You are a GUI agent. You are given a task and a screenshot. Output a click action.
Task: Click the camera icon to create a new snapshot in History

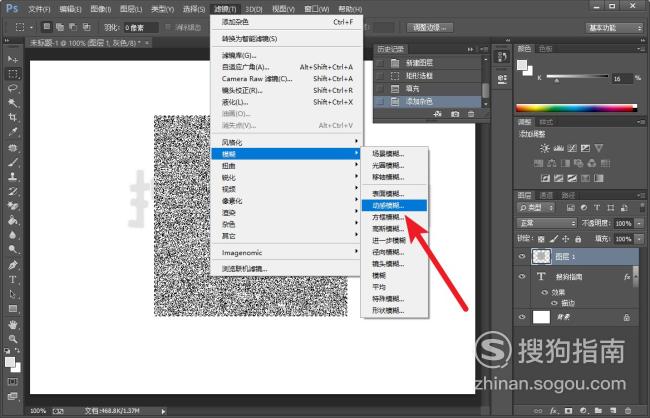[x=455, y=114]
